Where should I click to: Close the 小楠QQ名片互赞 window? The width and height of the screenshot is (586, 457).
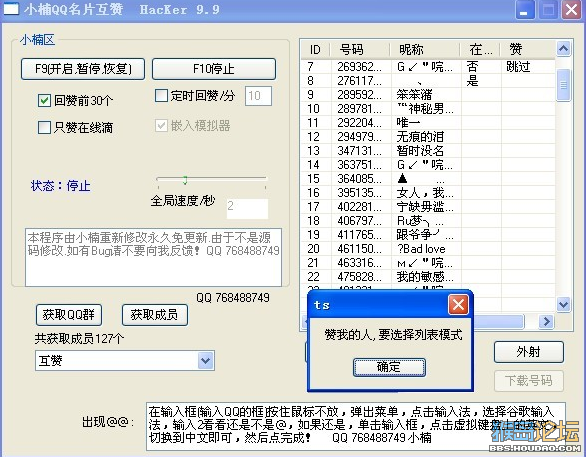[x=572, y=10]
